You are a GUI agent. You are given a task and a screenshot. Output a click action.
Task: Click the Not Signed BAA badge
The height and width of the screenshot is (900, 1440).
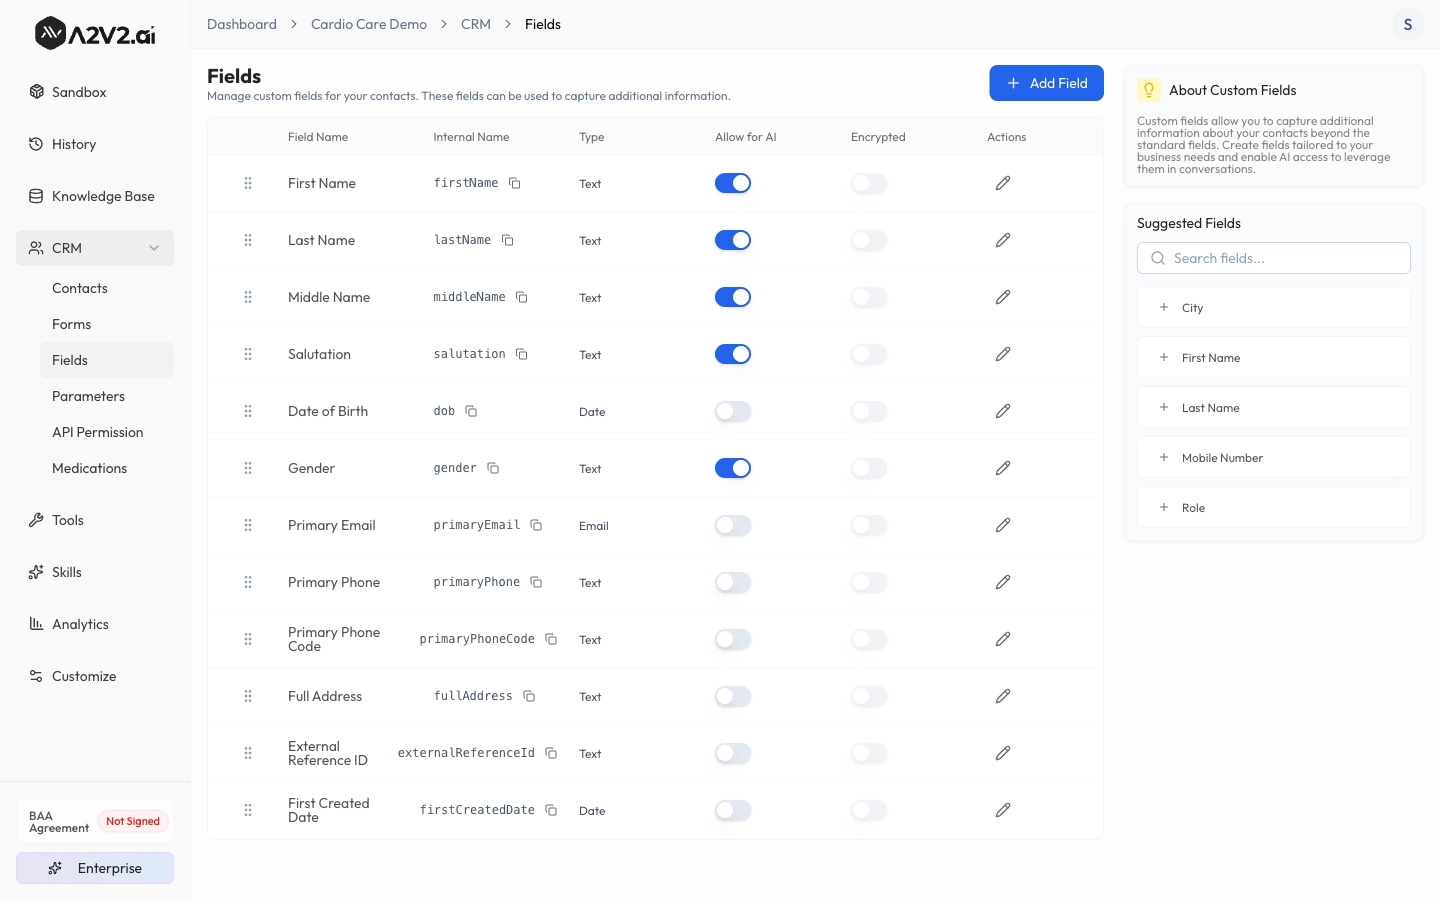(133, 821)
